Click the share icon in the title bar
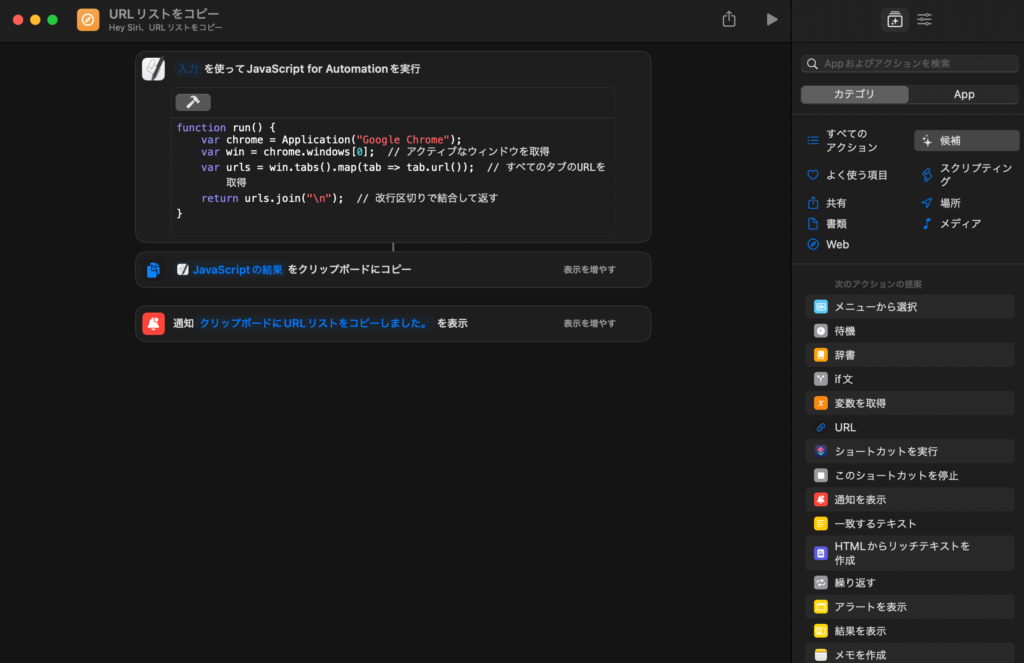This screenshot has width=1024, height=663. 729,19
